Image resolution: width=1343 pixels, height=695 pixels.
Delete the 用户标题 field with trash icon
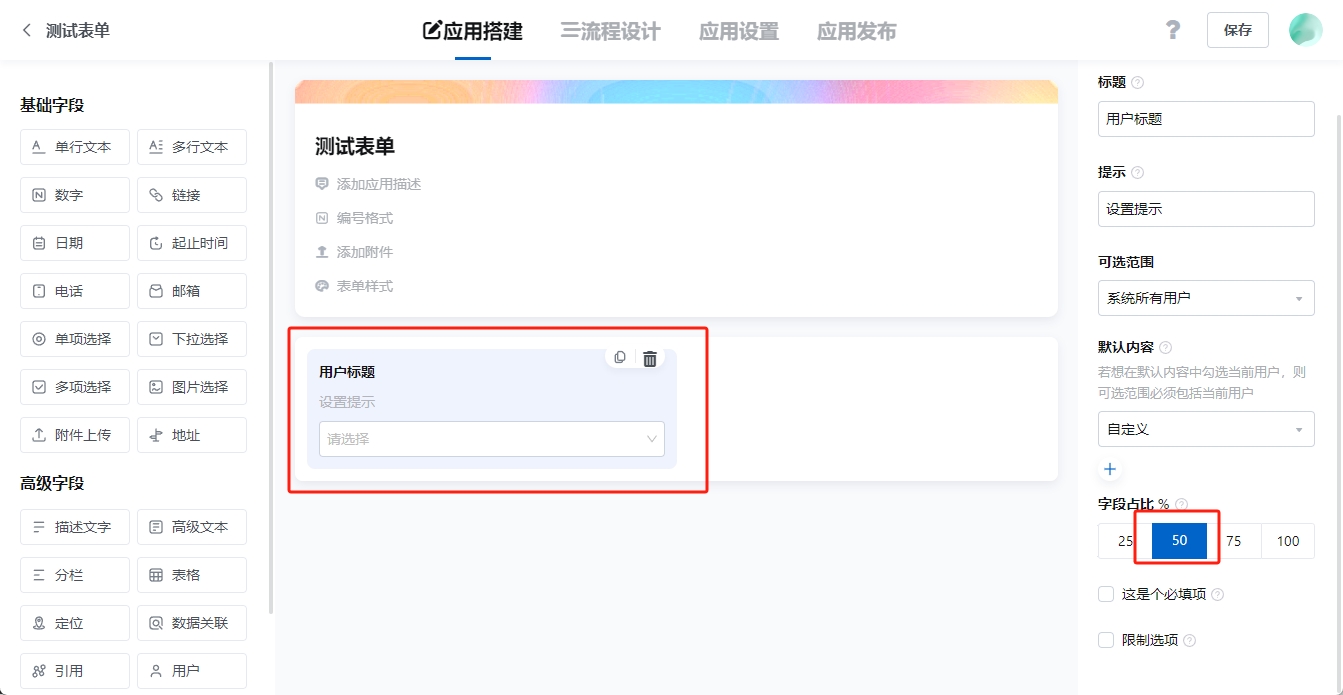coord(650,358)
